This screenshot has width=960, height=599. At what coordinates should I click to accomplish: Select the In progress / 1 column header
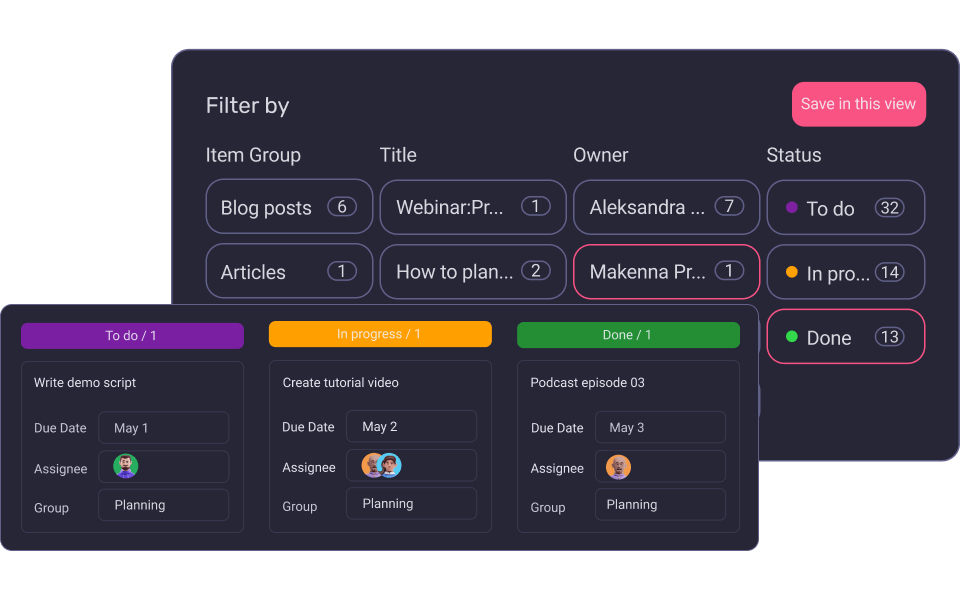pyautogui.click(x=380, y=334)
